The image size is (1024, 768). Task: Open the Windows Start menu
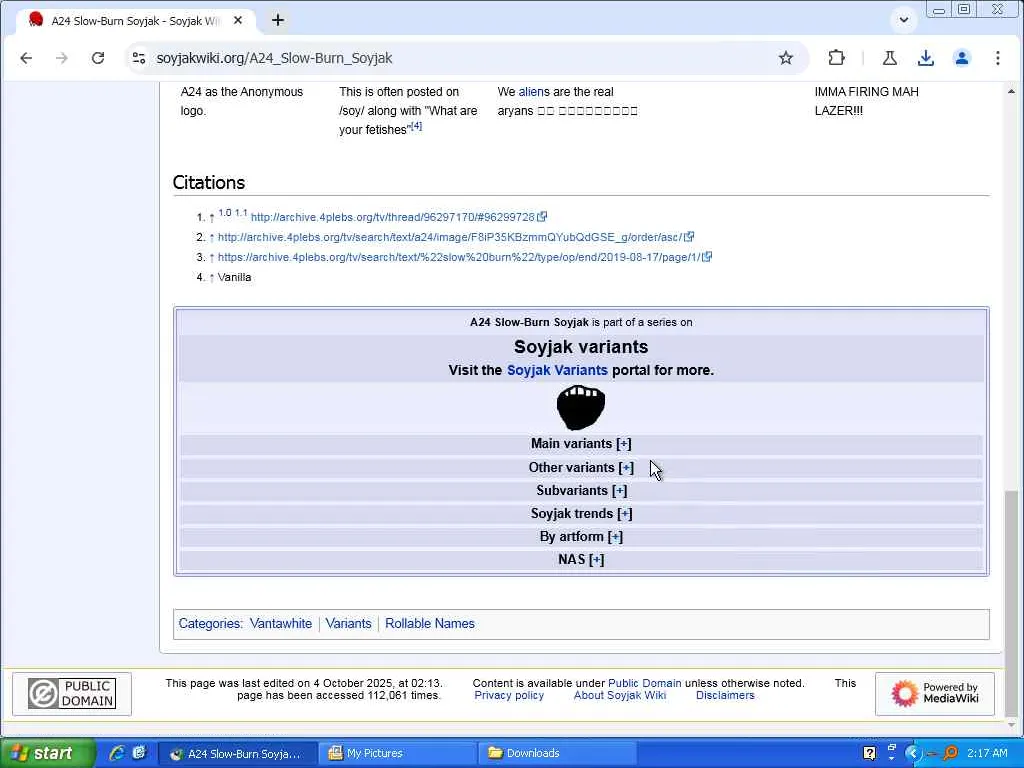[x=47, y=754]
